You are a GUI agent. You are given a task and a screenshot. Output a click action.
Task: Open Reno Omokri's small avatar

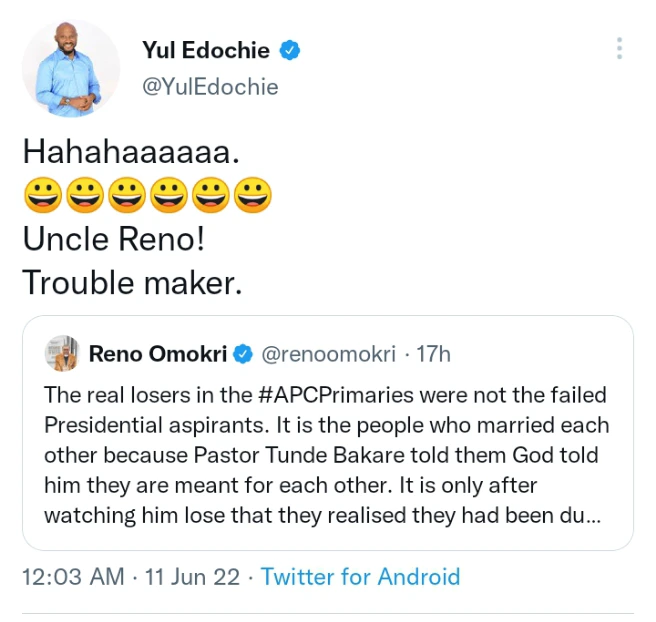coord(62,353)
